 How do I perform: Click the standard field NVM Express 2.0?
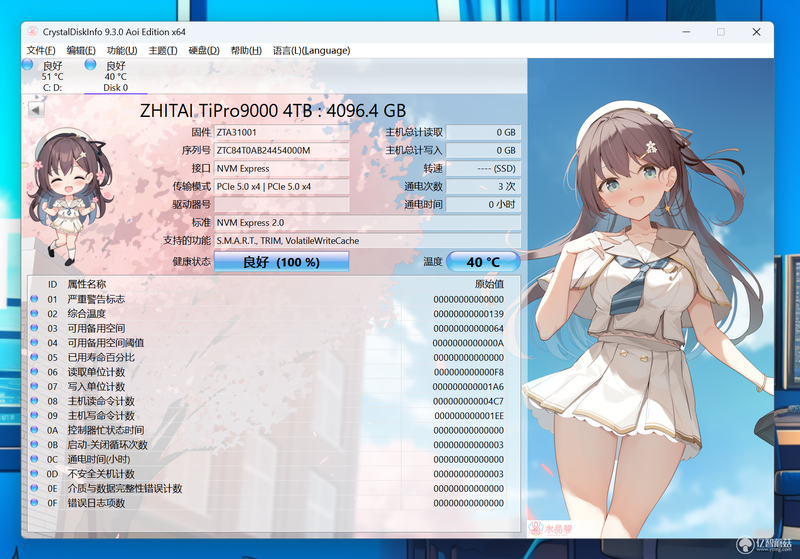tap(367, 223)
